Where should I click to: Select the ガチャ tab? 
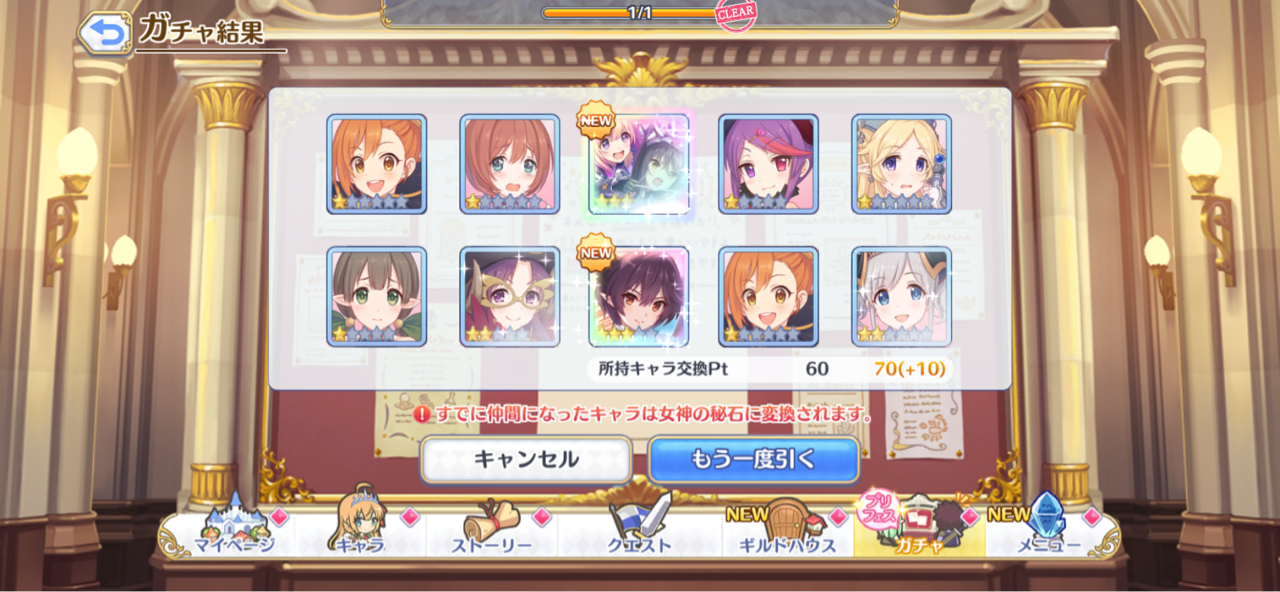[919, 527]
